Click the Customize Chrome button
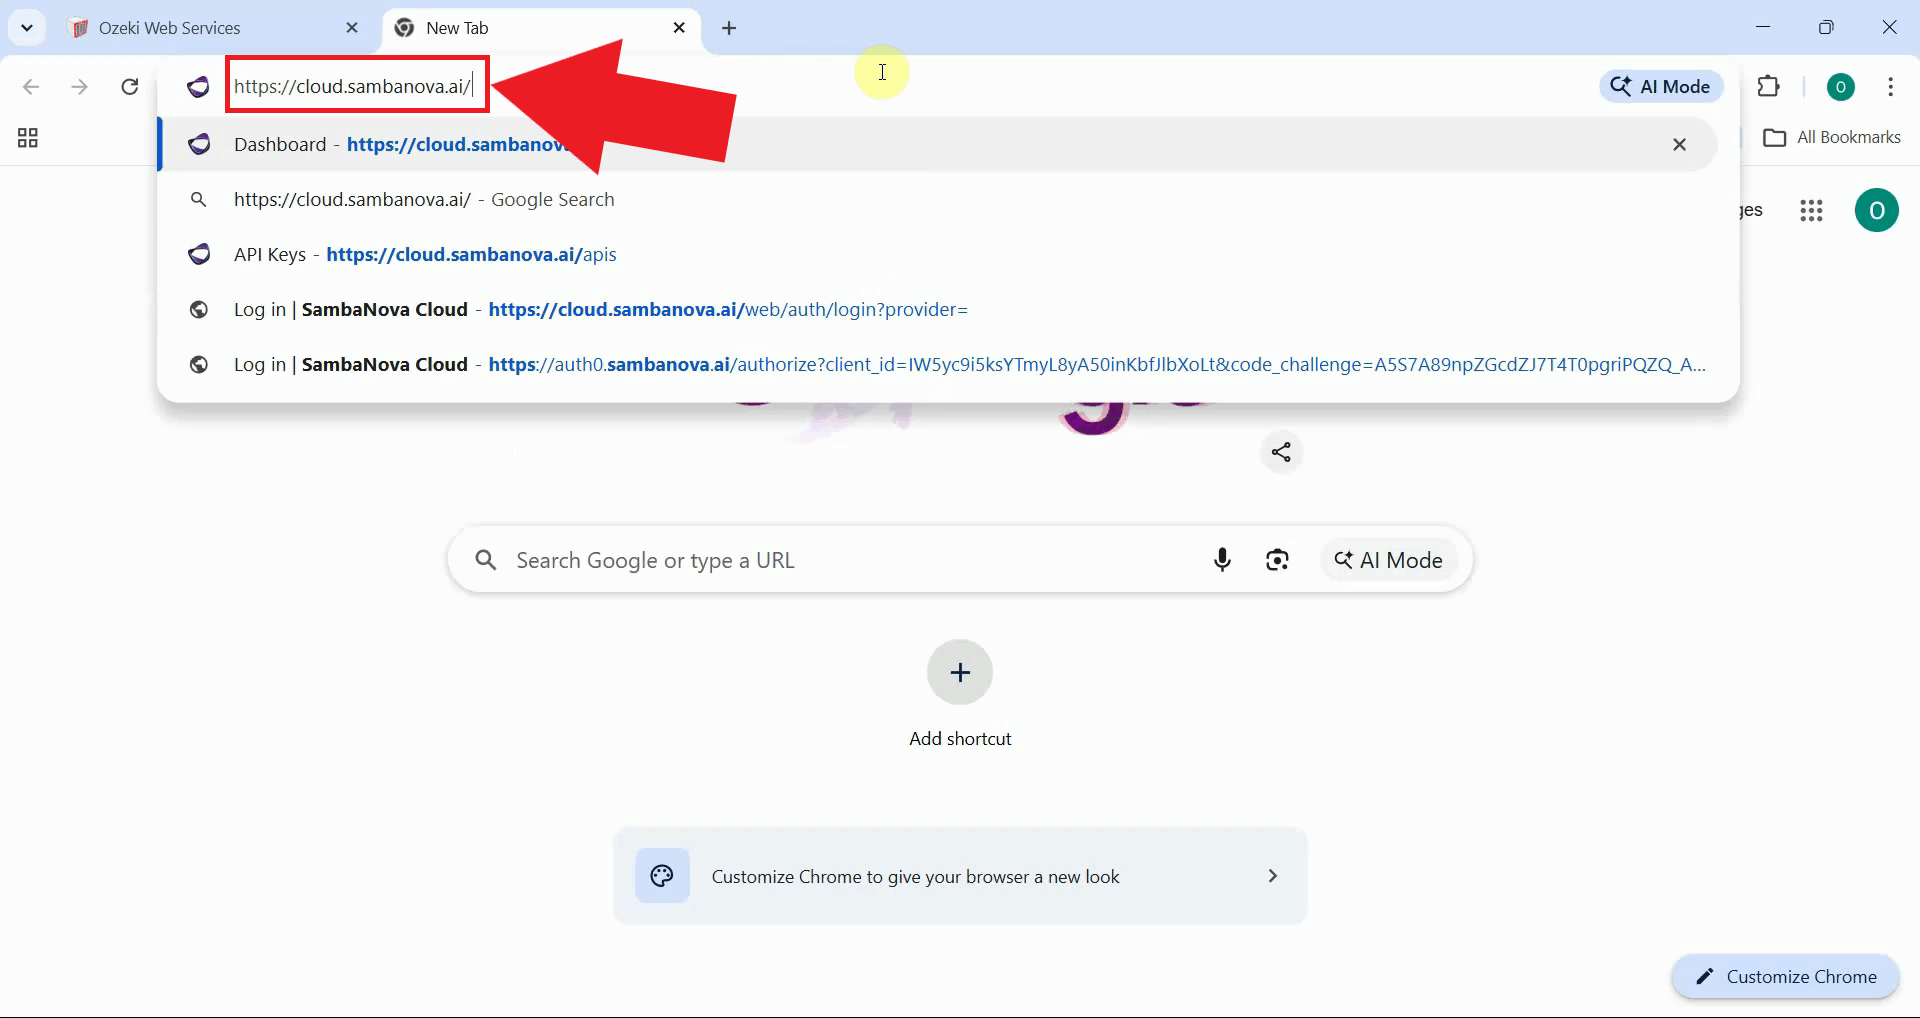 tap(1785, 977)
